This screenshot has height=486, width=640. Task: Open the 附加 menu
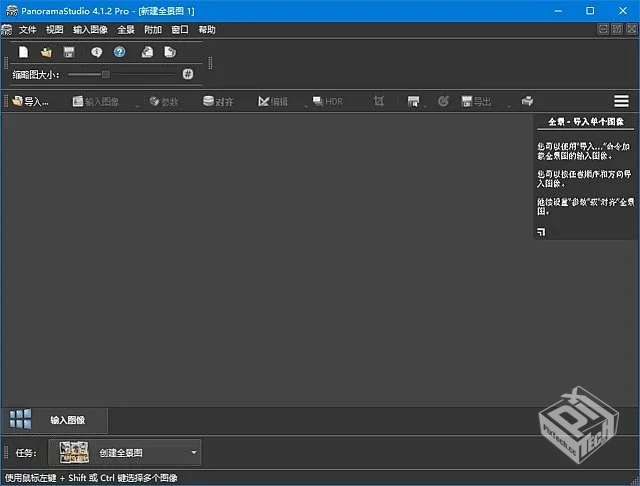pyautogui.click(x=153, y=30)
